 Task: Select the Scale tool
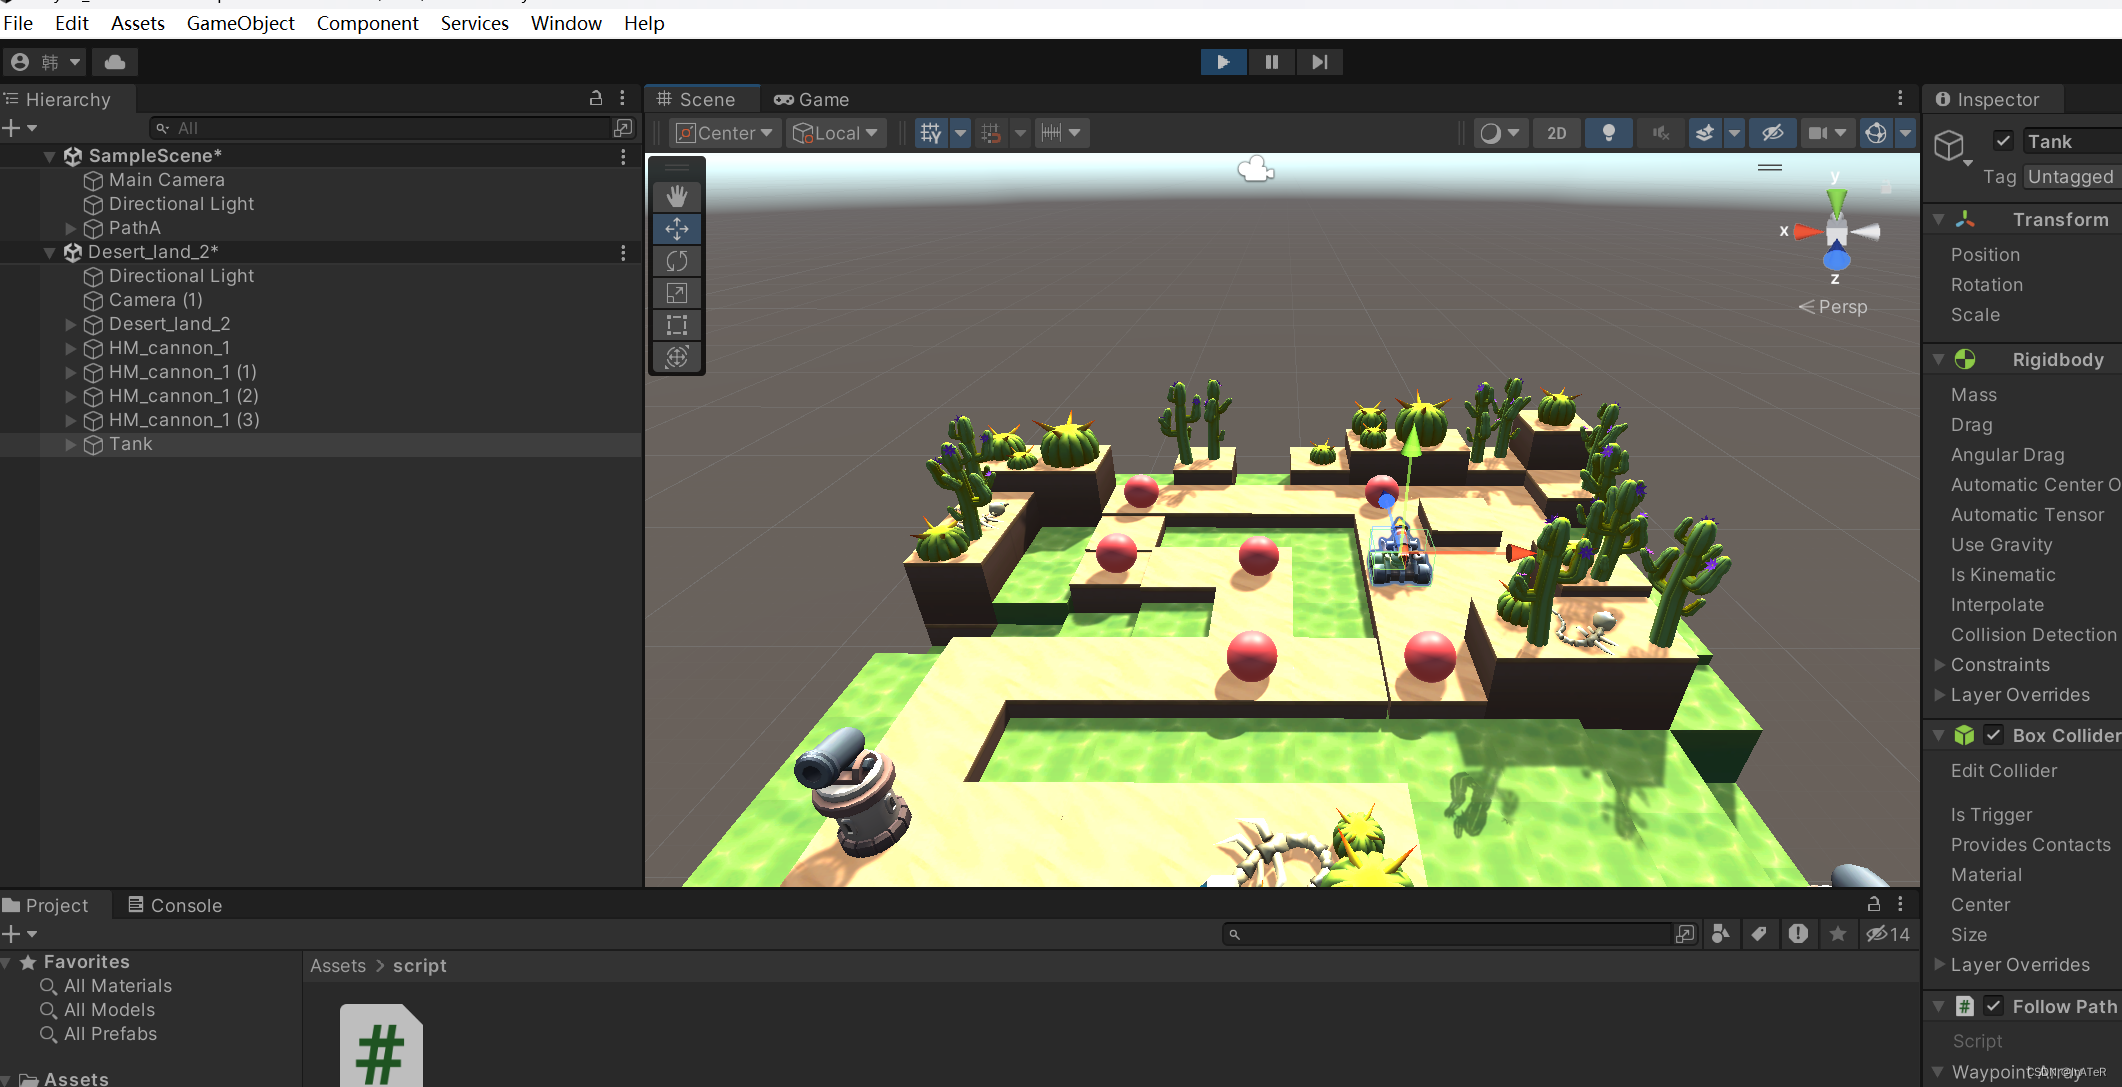point(677,293)
